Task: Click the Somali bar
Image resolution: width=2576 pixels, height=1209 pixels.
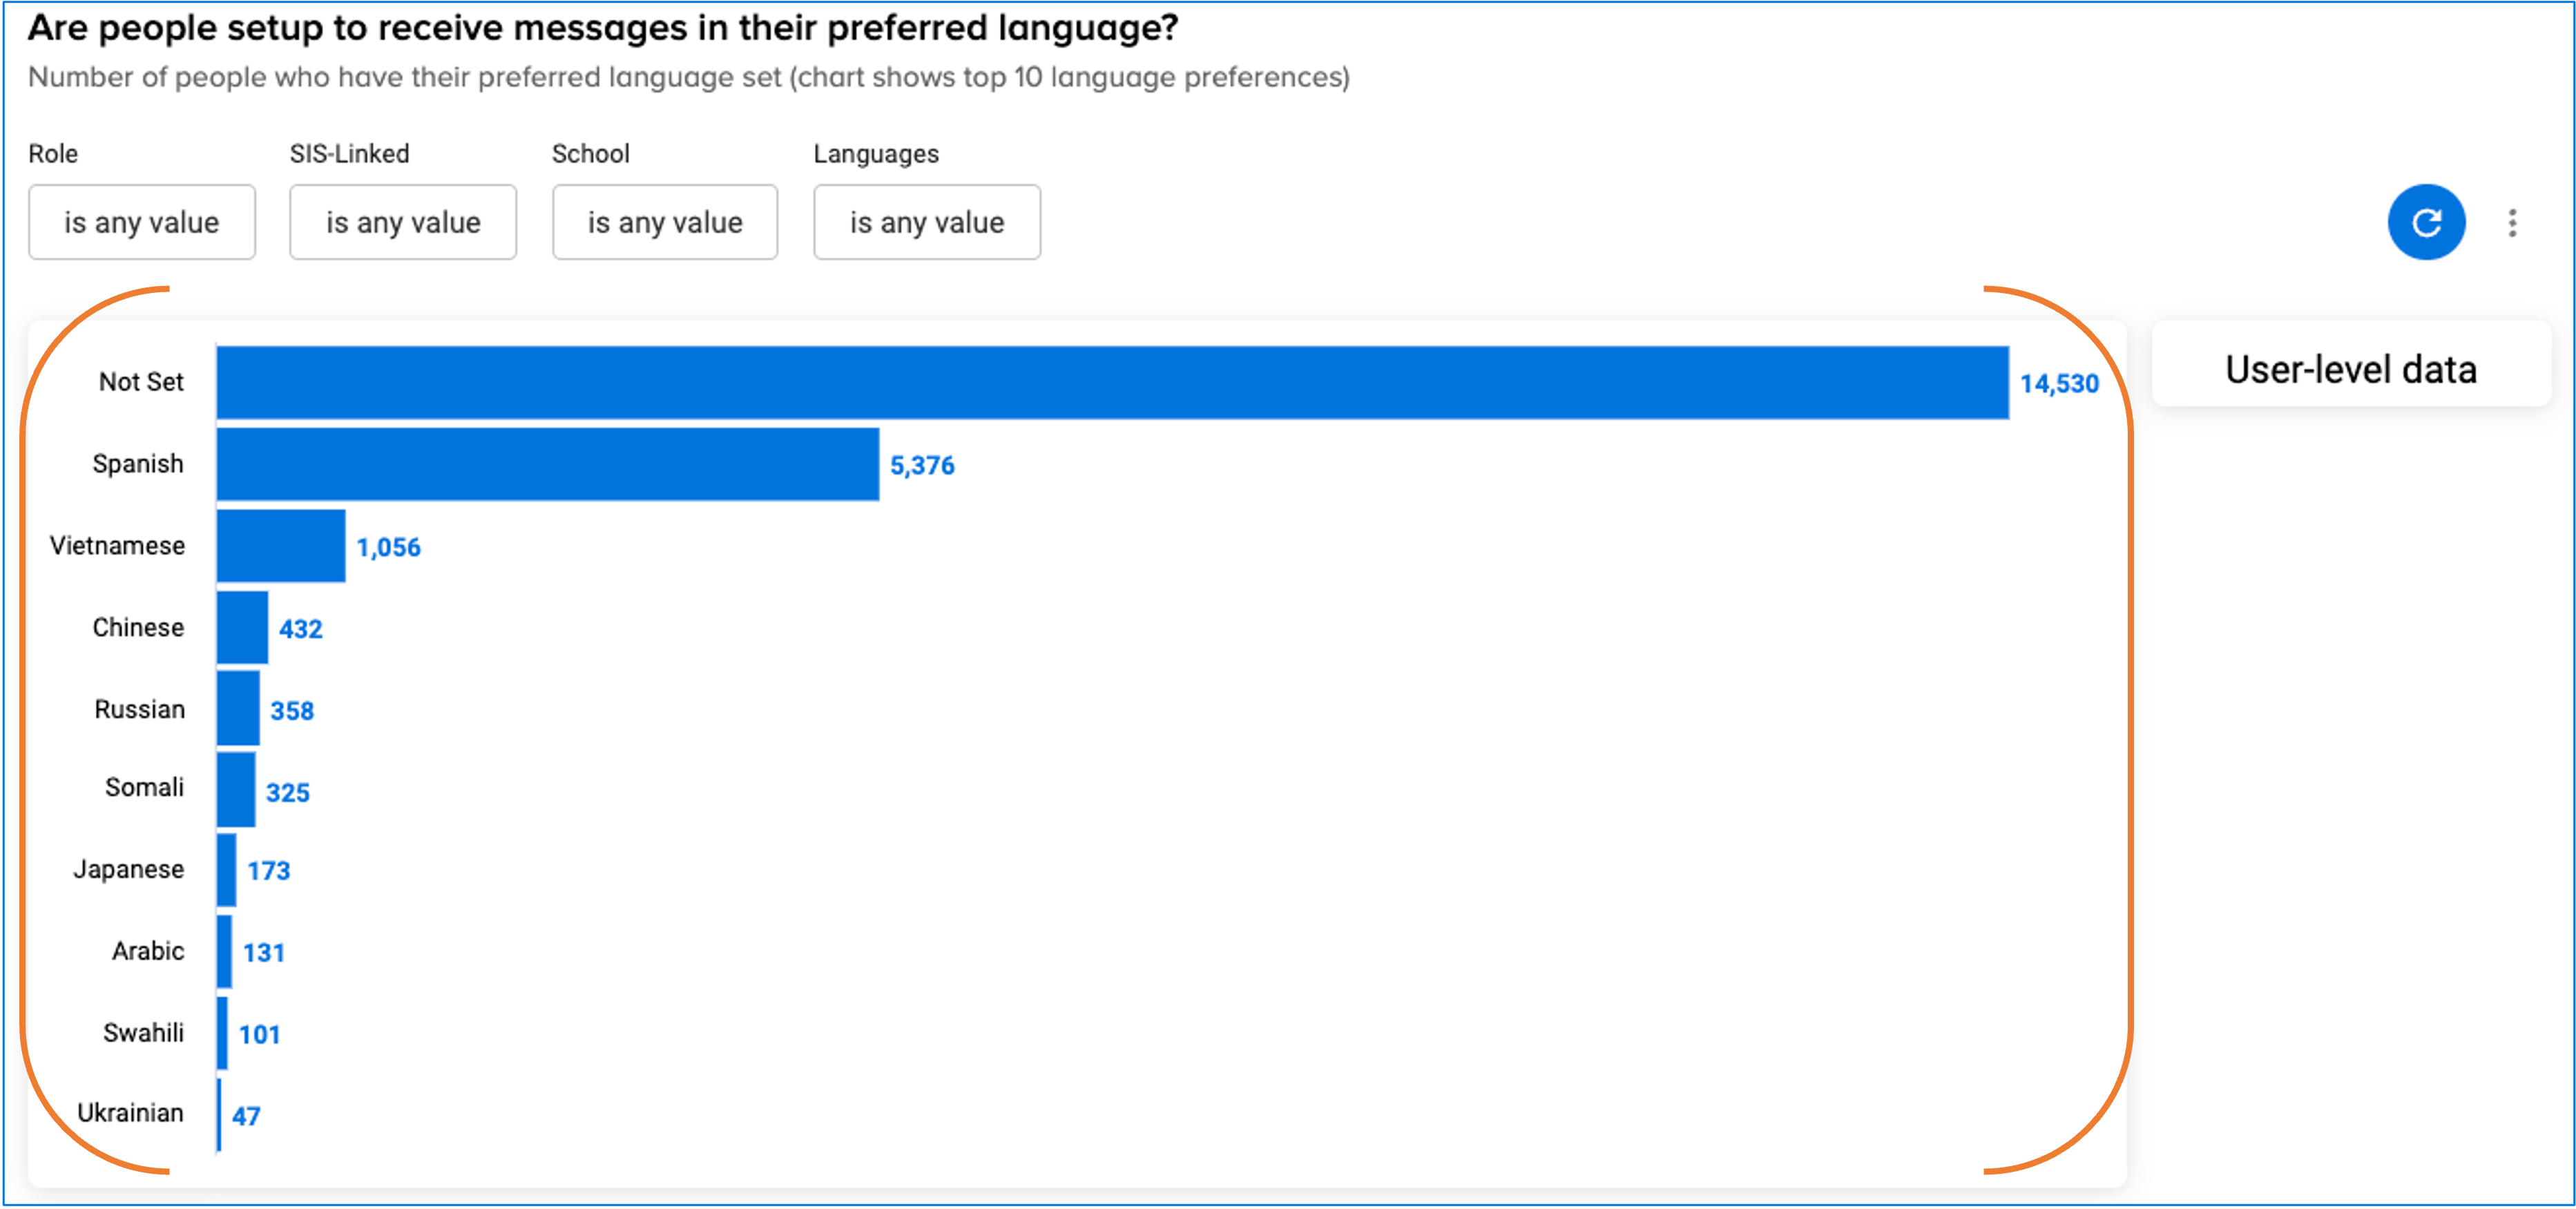Action: click(x=236, y=790)
